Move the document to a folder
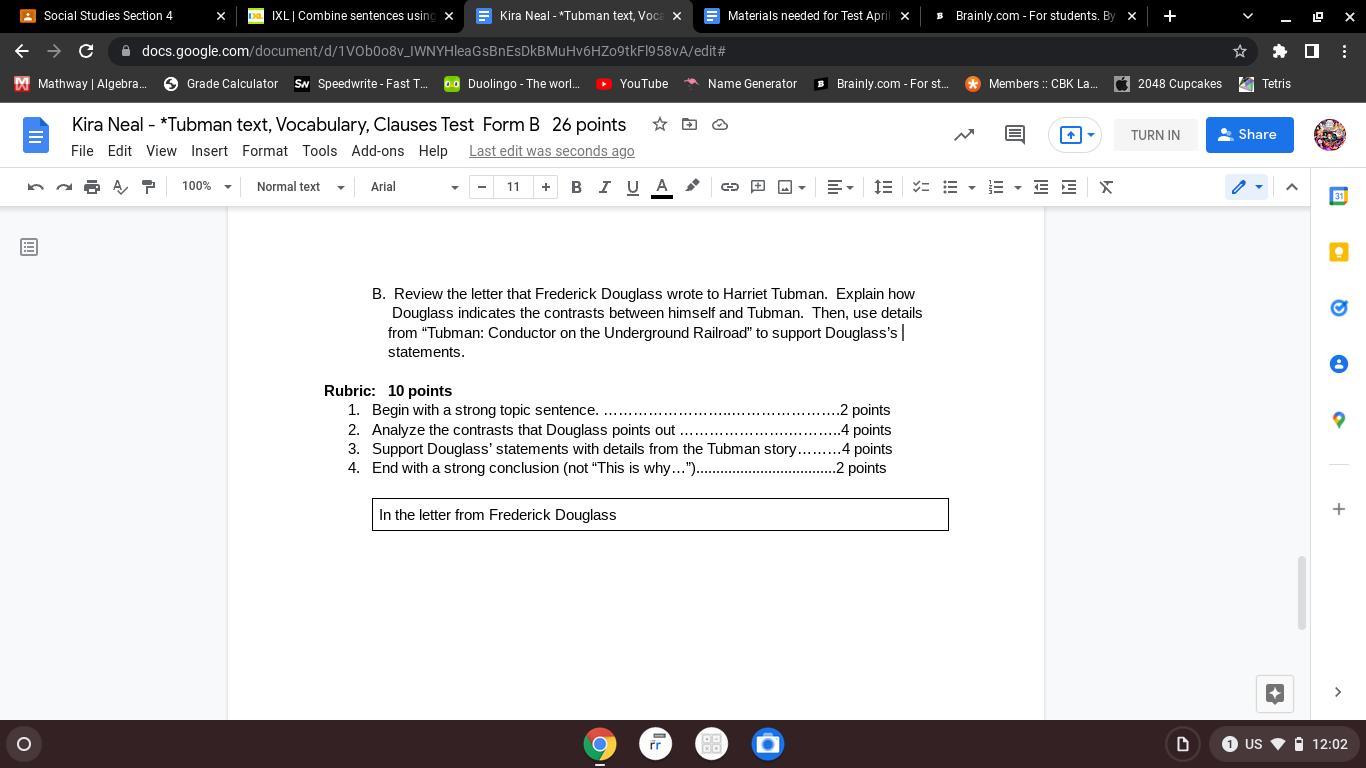Viewport: 1366px width, 768px height. [690, 124]
